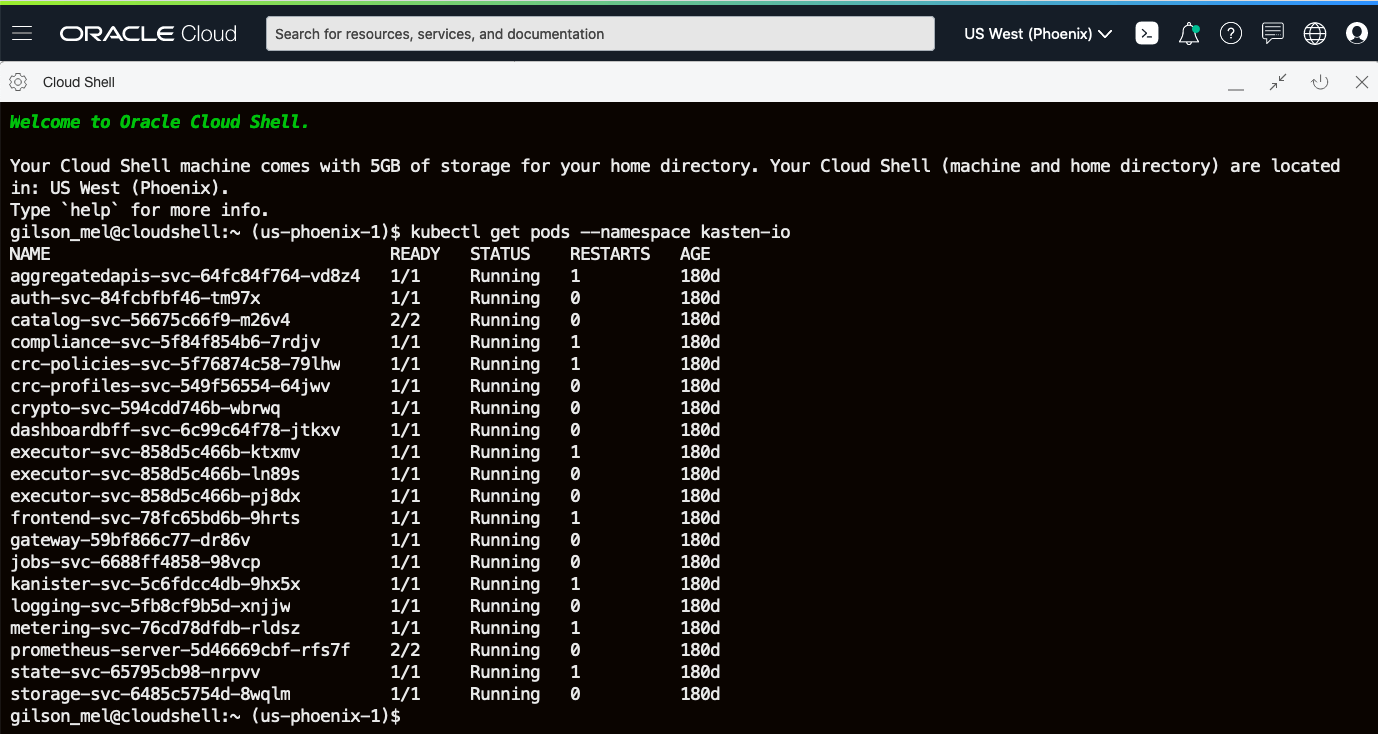1378x734 pixels.
Task: Open the US West (Phoenix) region selector
Action: point(1028,33)
